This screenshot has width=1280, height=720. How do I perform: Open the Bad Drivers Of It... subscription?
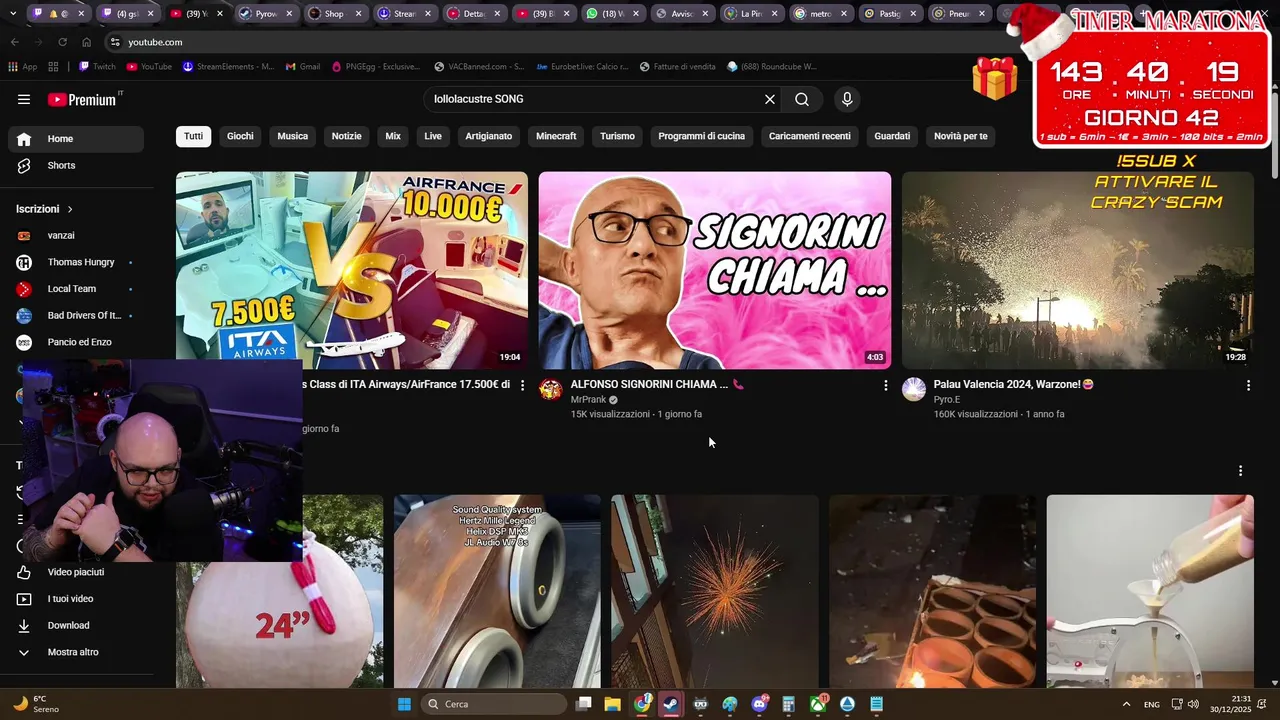pyautogui.click(x=76, y=315)
